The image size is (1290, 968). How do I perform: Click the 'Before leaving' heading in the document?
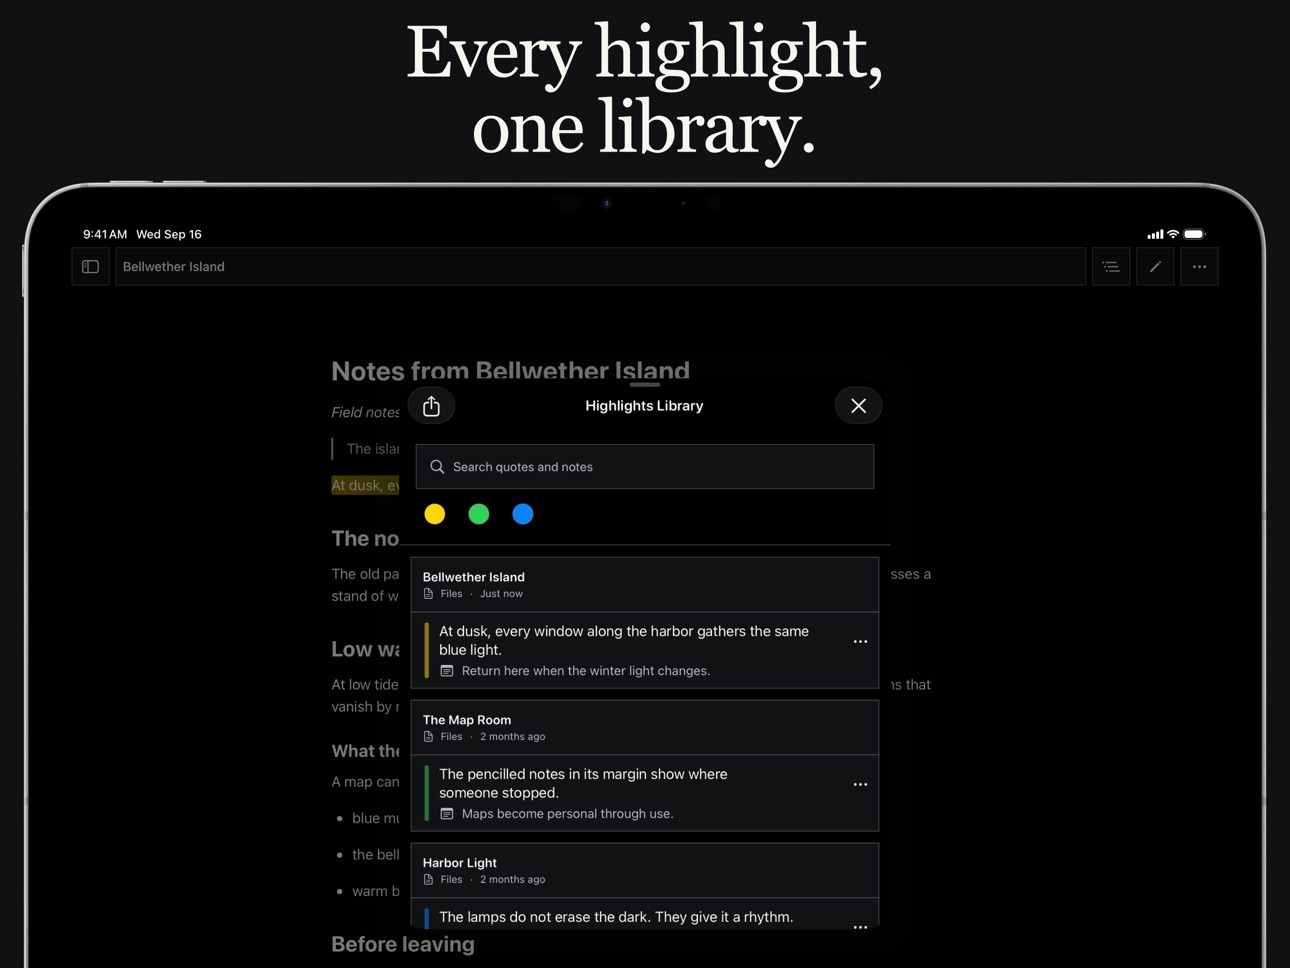403,944
